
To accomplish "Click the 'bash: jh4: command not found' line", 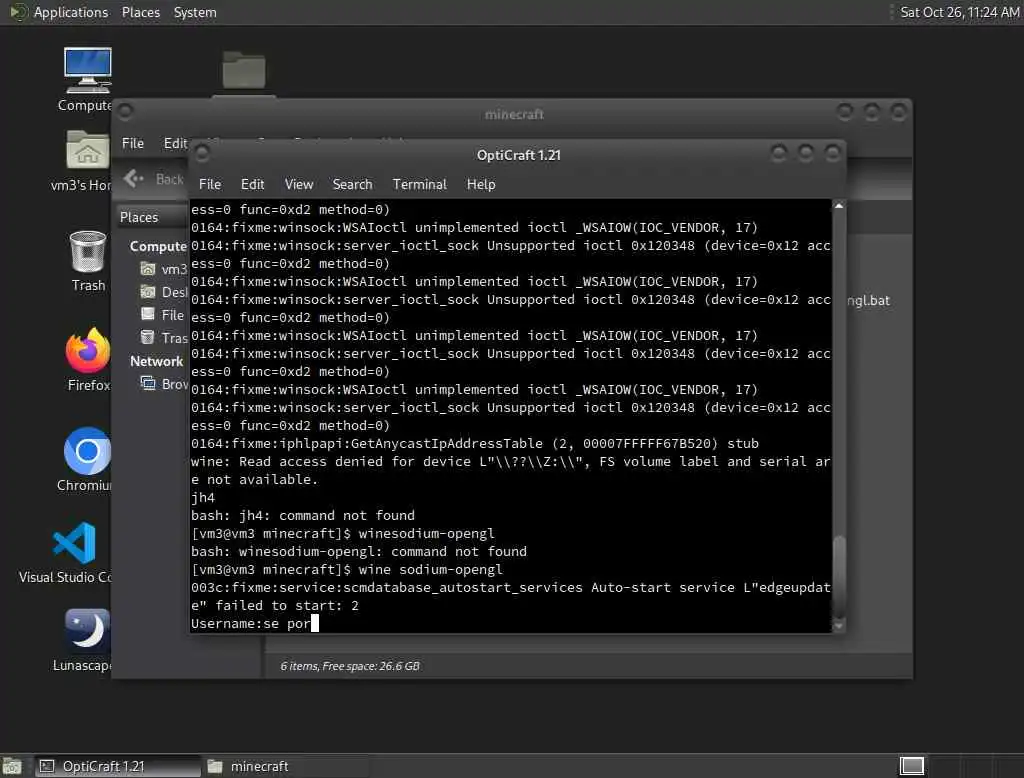I will pyautogui.click(x=302, y=515).
